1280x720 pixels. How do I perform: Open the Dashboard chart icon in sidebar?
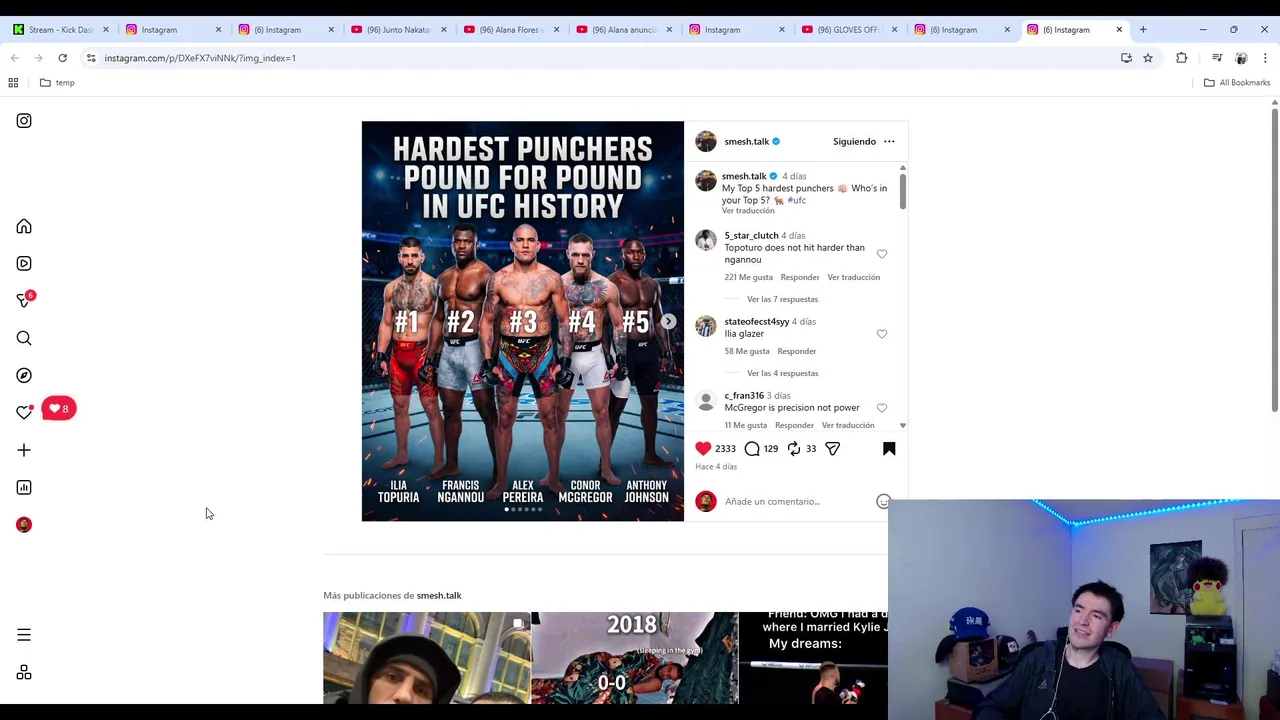click(x=24, y=488)
